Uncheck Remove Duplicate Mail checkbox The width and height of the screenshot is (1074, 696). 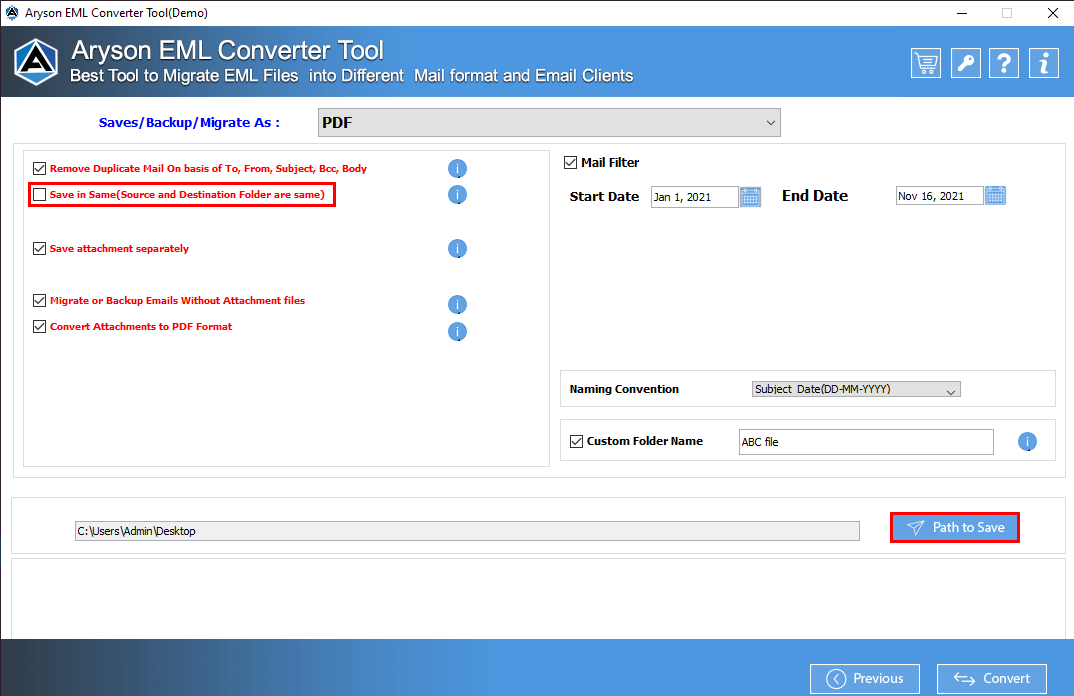40,169
